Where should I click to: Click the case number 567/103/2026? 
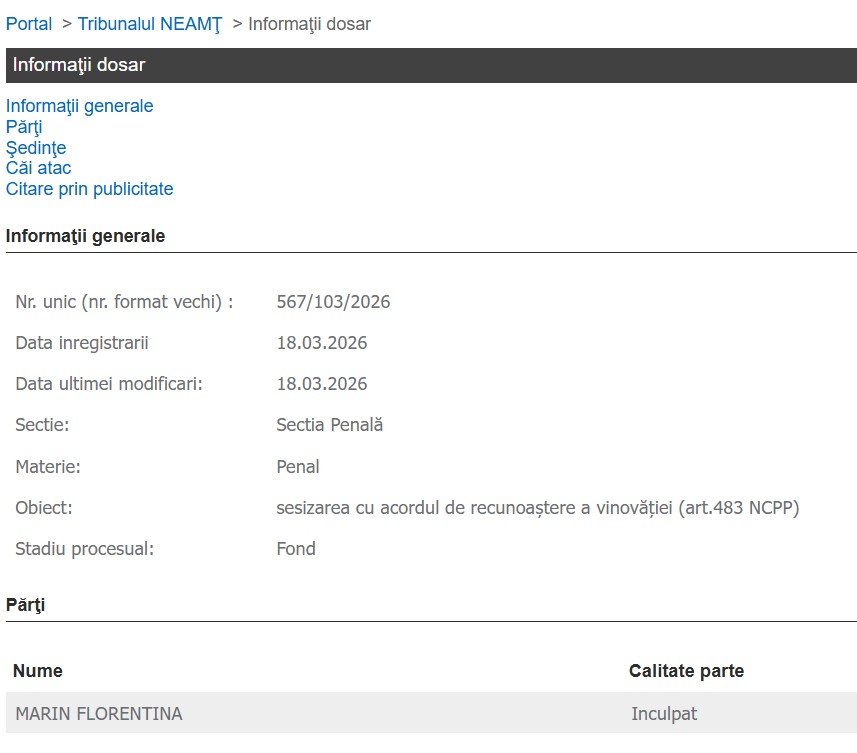[x=333, y=302]
